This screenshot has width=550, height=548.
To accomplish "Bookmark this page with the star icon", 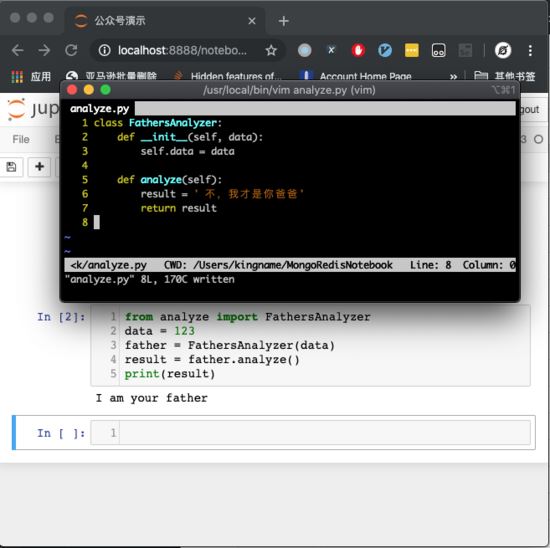I will (271, 51).
